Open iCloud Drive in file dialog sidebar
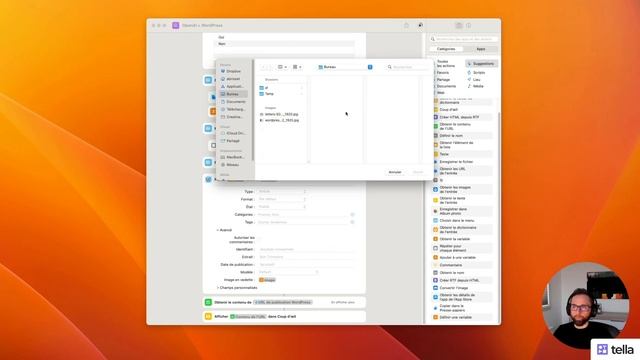The image size is (640, 360). [233, 133]
